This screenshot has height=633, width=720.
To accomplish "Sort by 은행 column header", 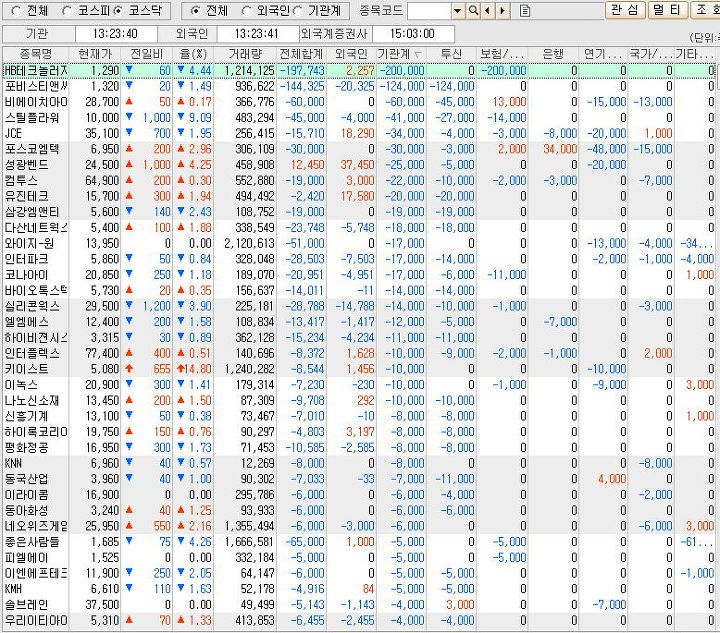I will (553, 54).
